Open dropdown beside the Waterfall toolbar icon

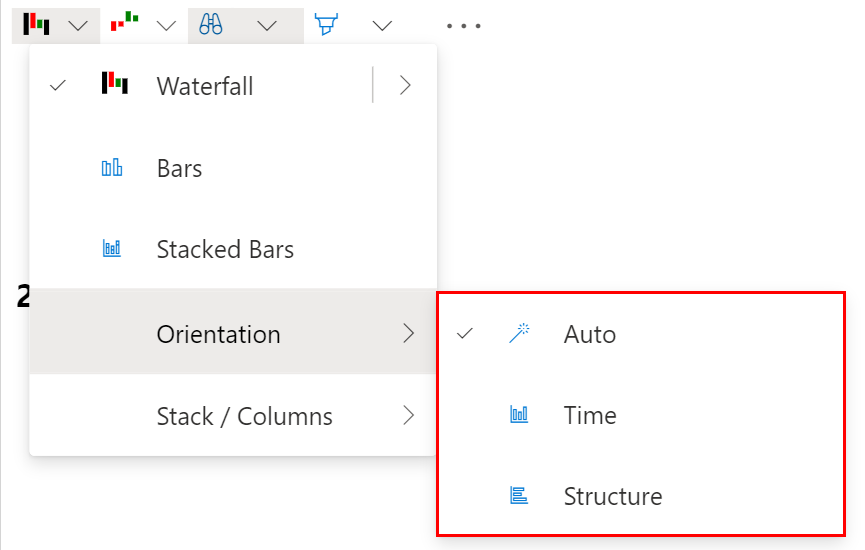(x=79, y=26)
